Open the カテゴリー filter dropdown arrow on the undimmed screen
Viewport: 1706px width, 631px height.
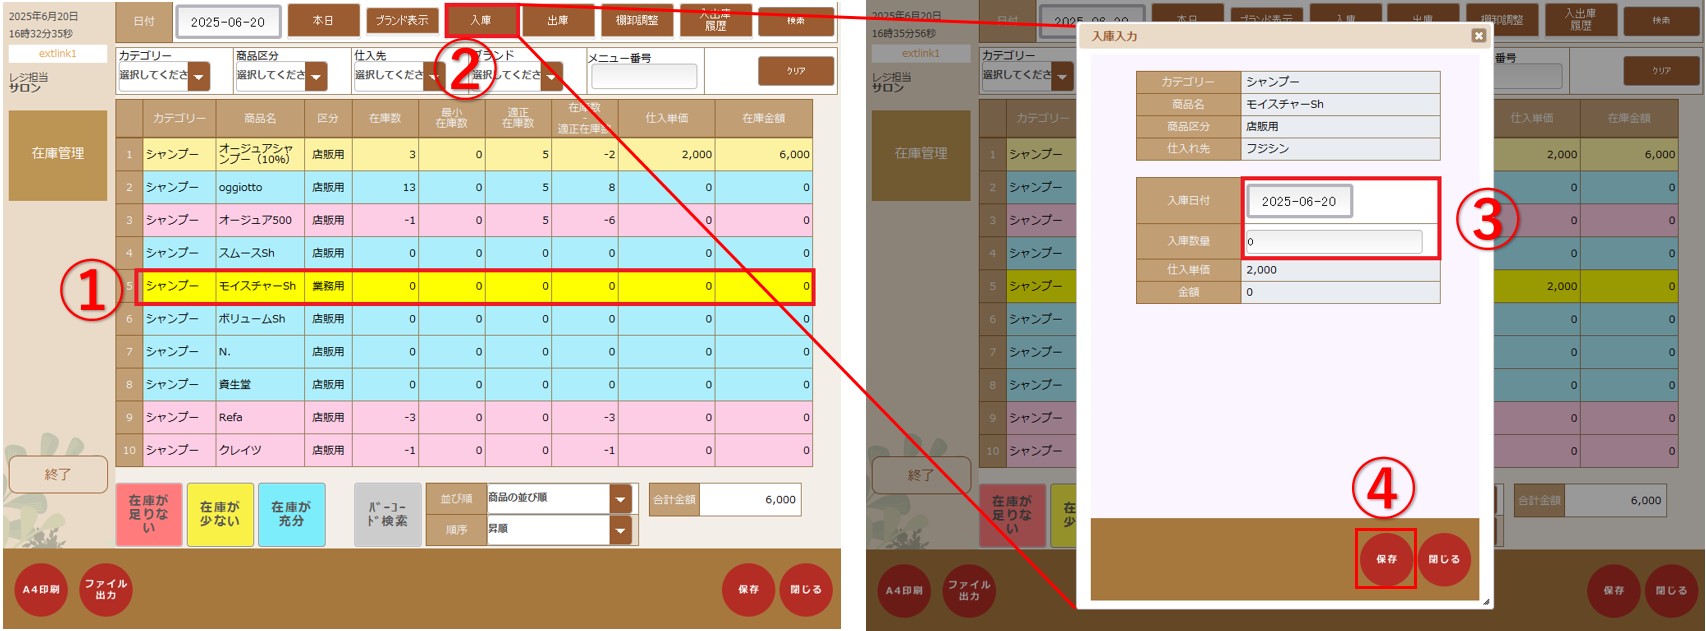coord(199,75)
